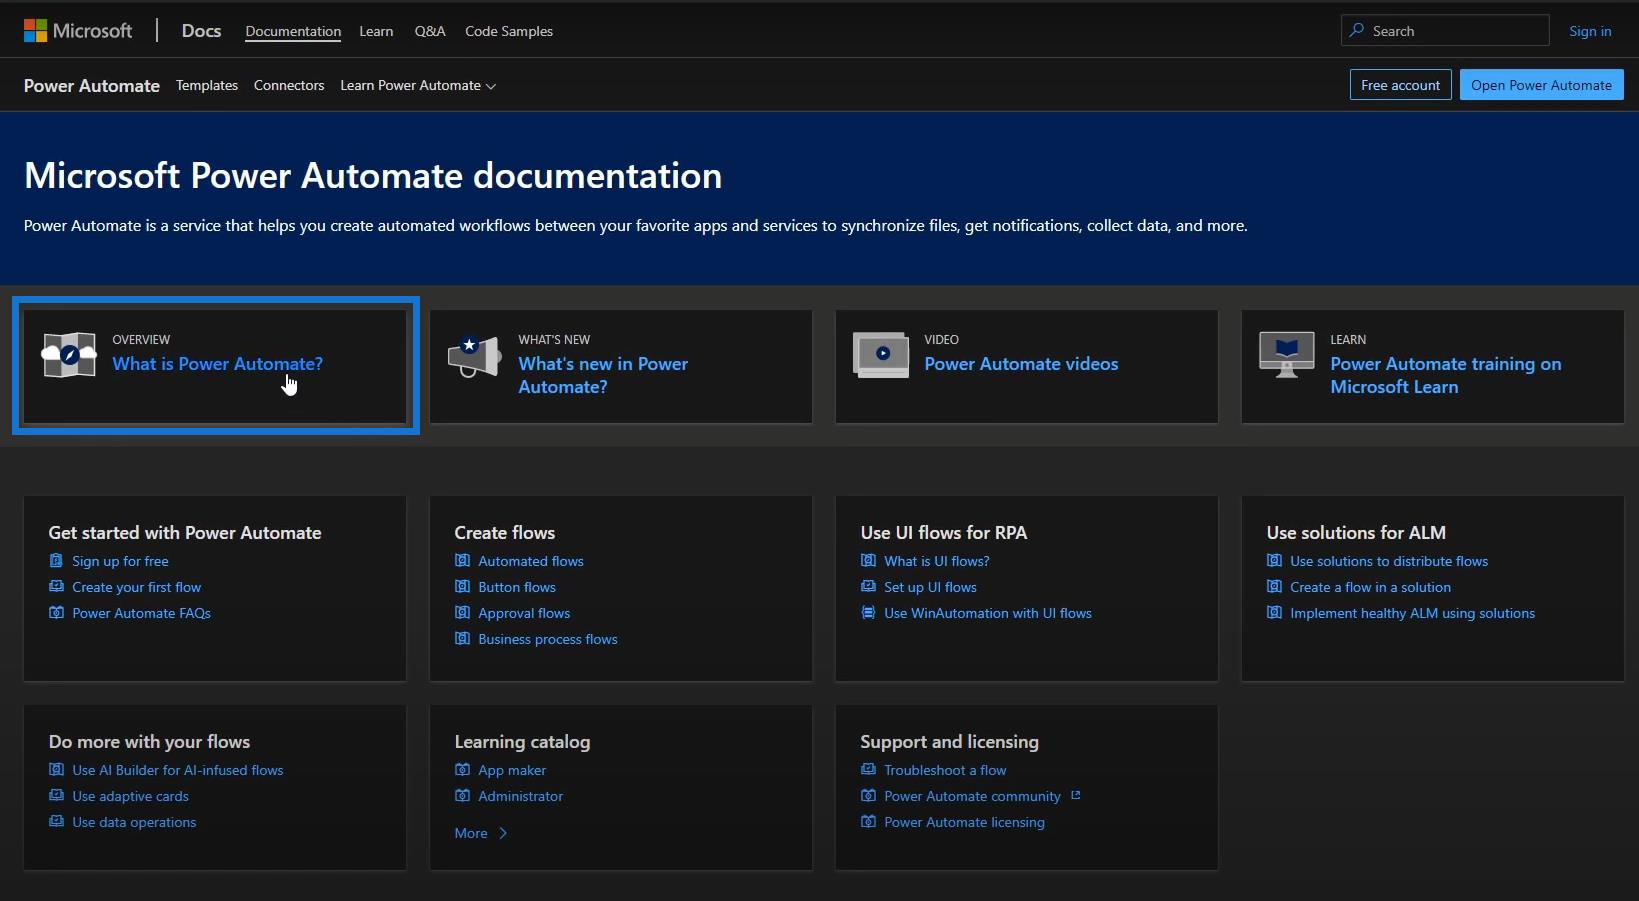Open the Power Automate licensing link
This screenshot has height=901, width=1639.
964,822
